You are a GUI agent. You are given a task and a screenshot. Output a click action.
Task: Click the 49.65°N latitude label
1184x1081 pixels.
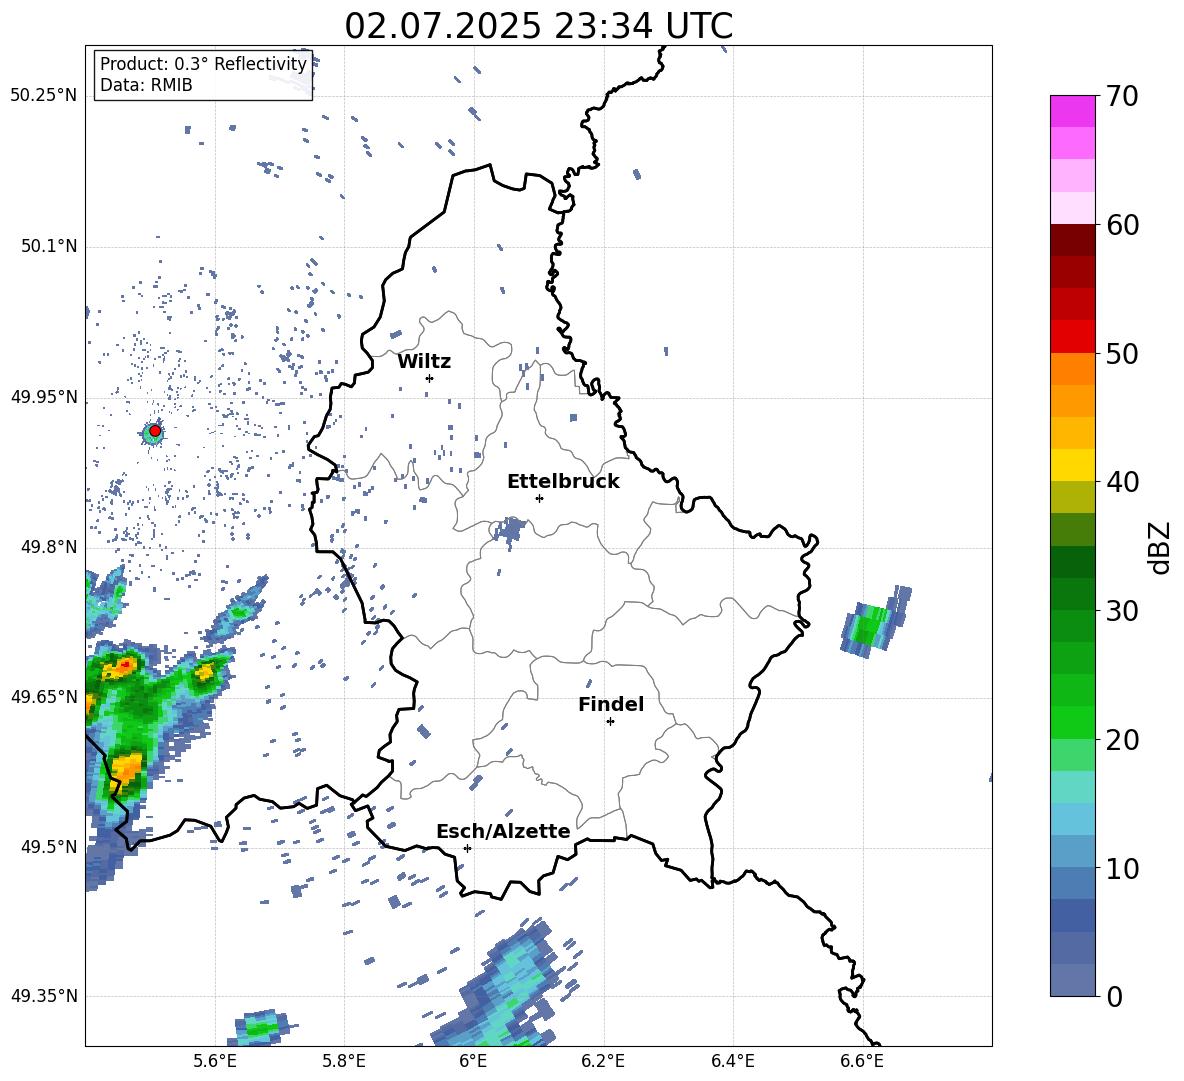click(x=44, y=696)
